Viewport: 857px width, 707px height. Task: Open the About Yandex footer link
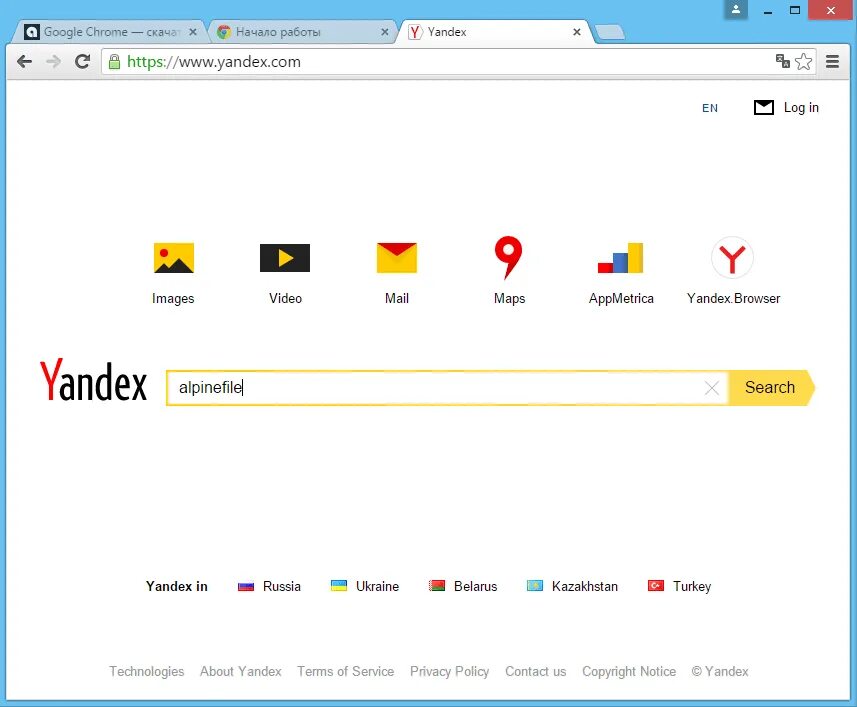coord(240,671)
